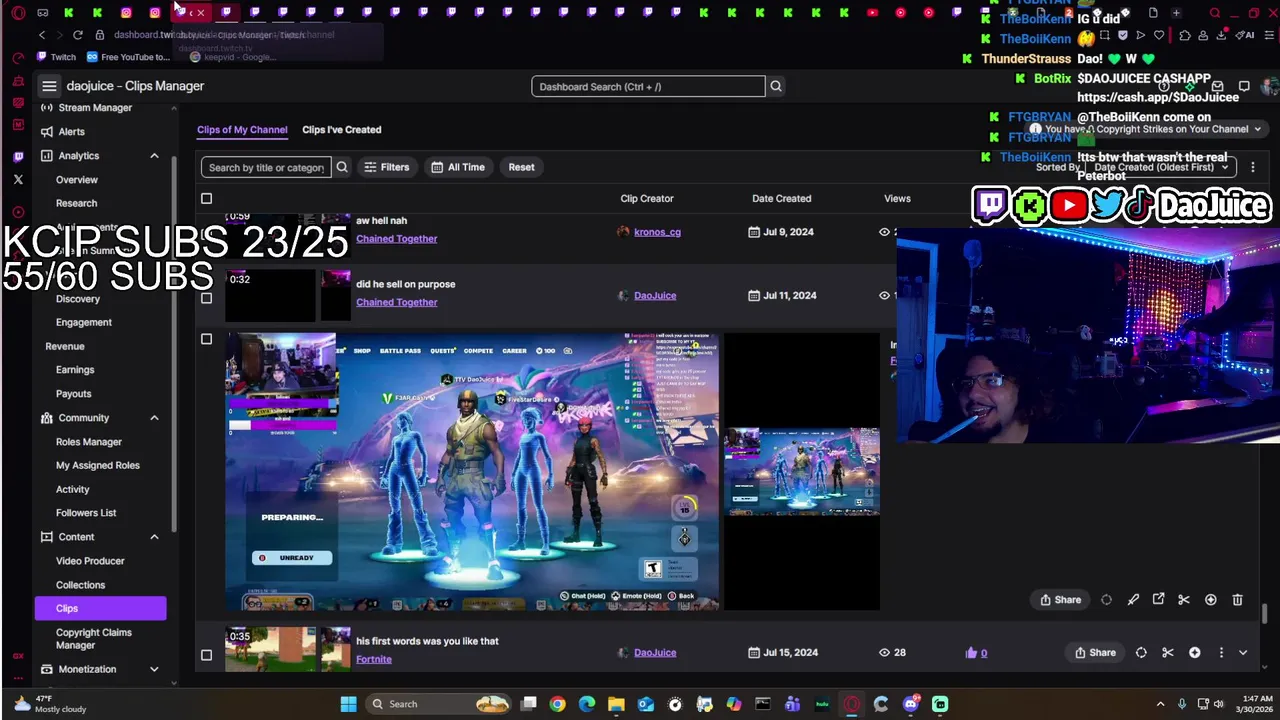Collapse the Analytics section
This screenshot has width=1280, height=720.
(x=154, y=156)
